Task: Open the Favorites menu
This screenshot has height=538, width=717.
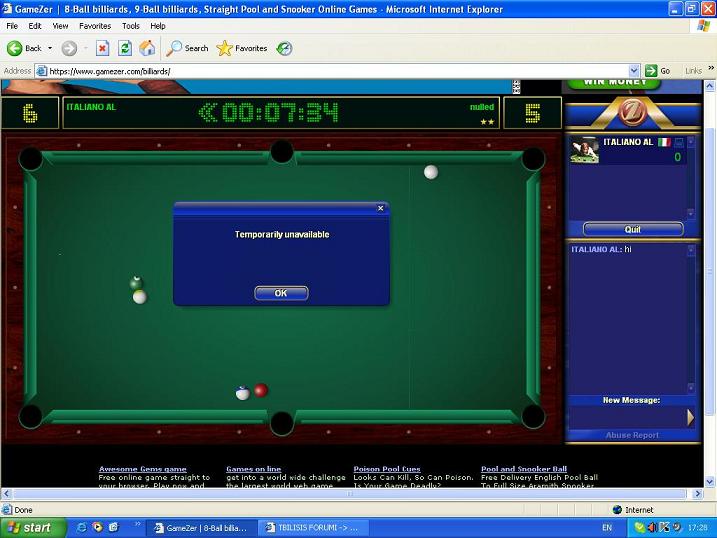Action: [95, 26]
